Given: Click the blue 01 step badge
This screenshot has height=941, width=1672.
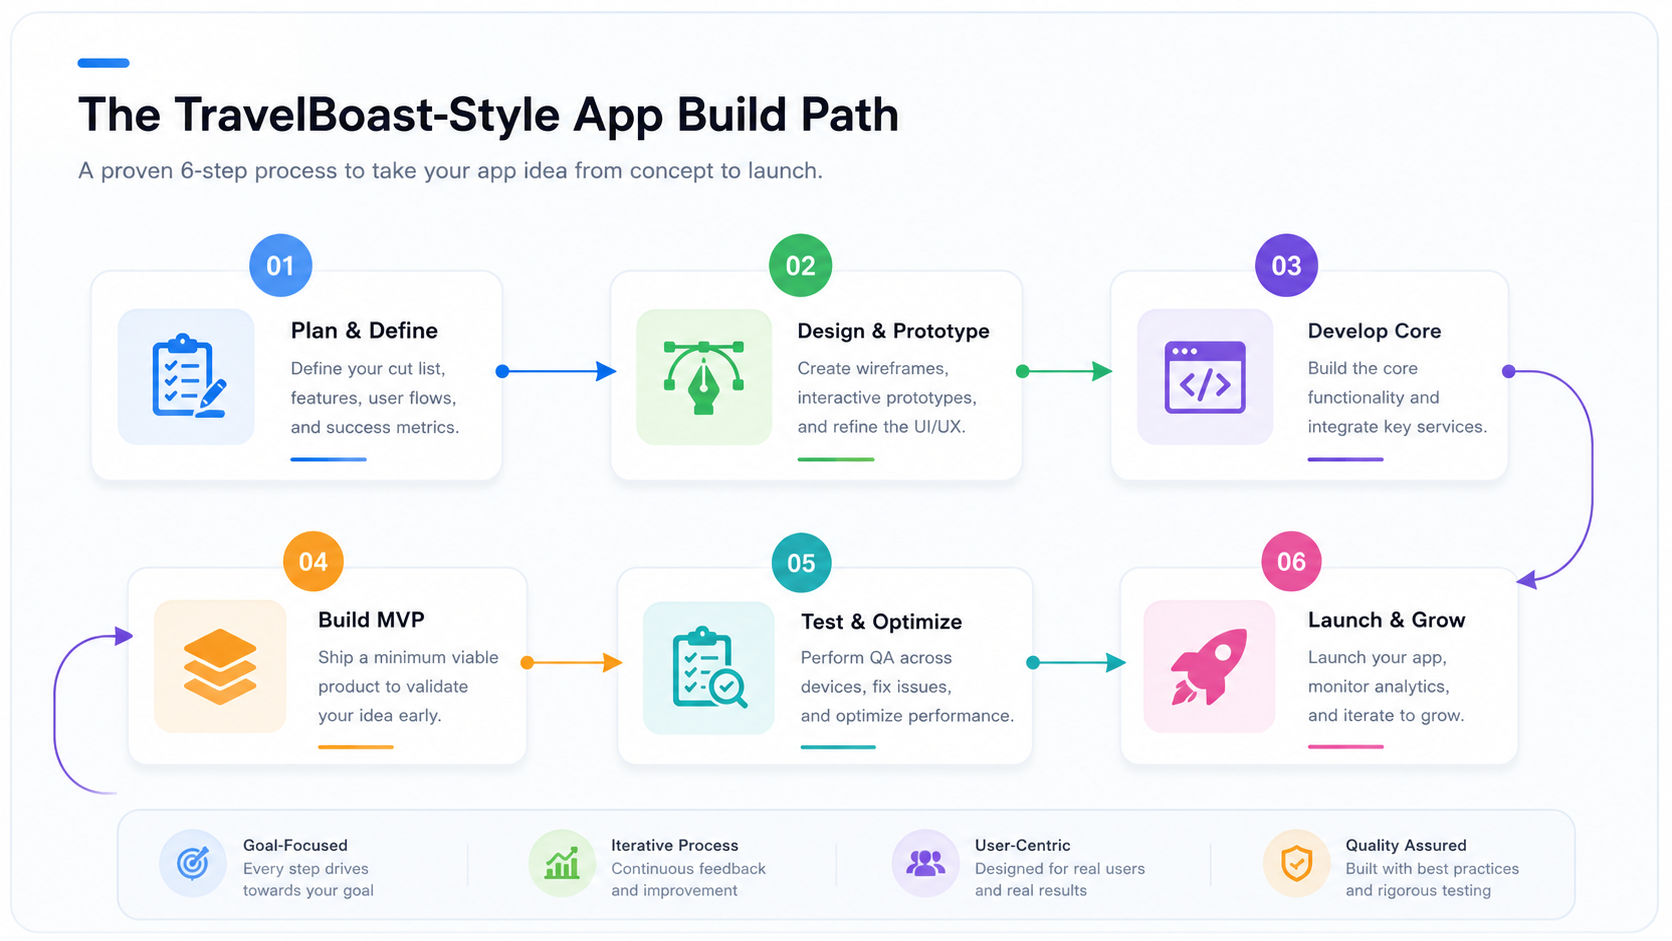Looking at the screenshot, I should (280, 265).
